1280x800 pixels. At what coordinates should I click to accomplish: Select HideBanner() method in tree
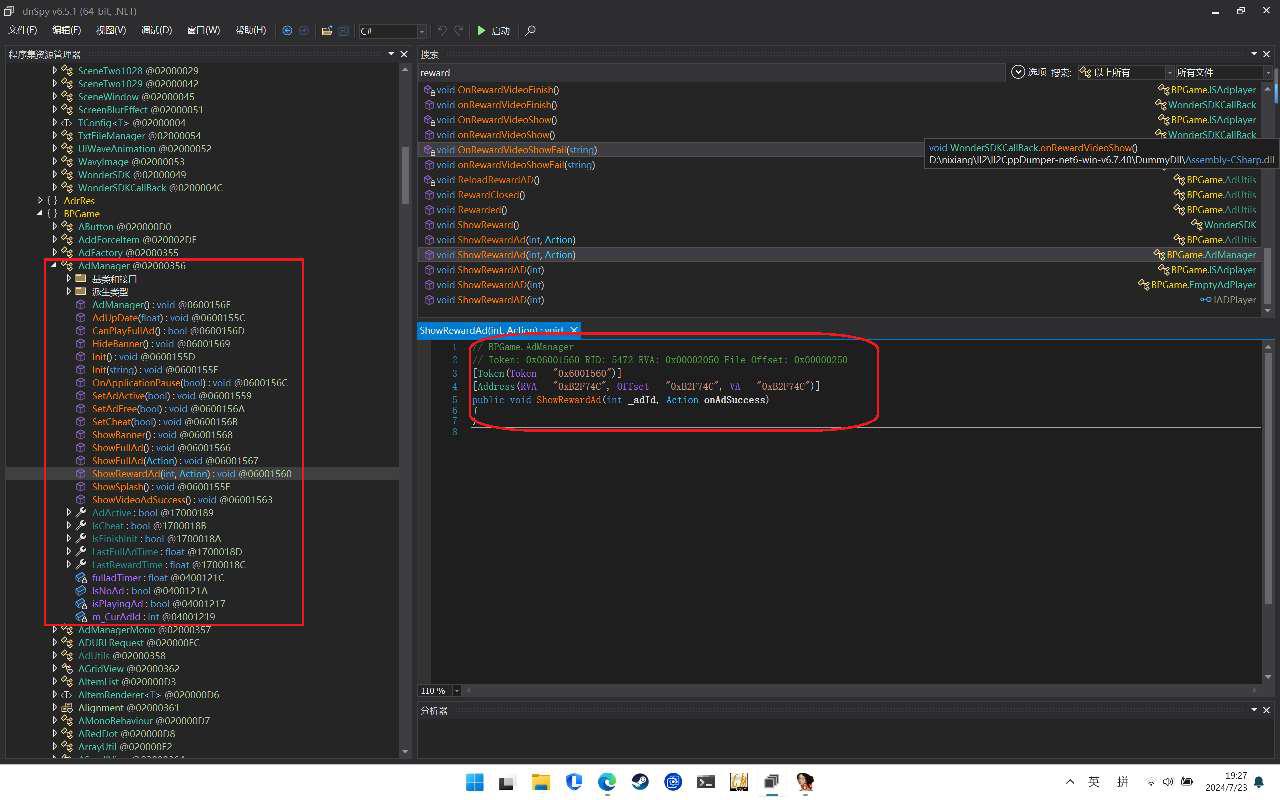coord(161,344)
